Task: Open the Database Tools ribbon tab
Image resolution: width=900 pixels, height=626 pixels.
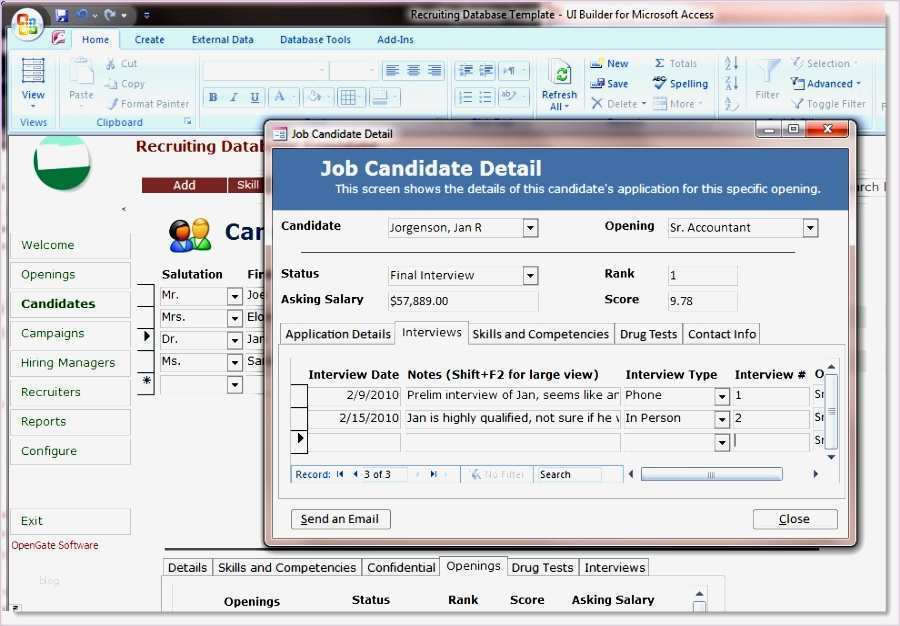Action: 315,40
